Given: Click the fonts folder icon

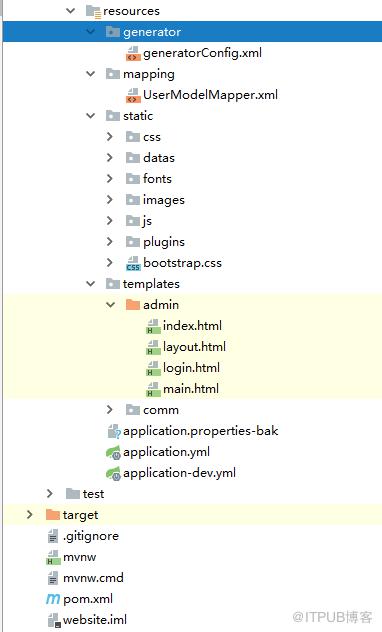Looking at the screenshot, I should [x=133, y=179].
